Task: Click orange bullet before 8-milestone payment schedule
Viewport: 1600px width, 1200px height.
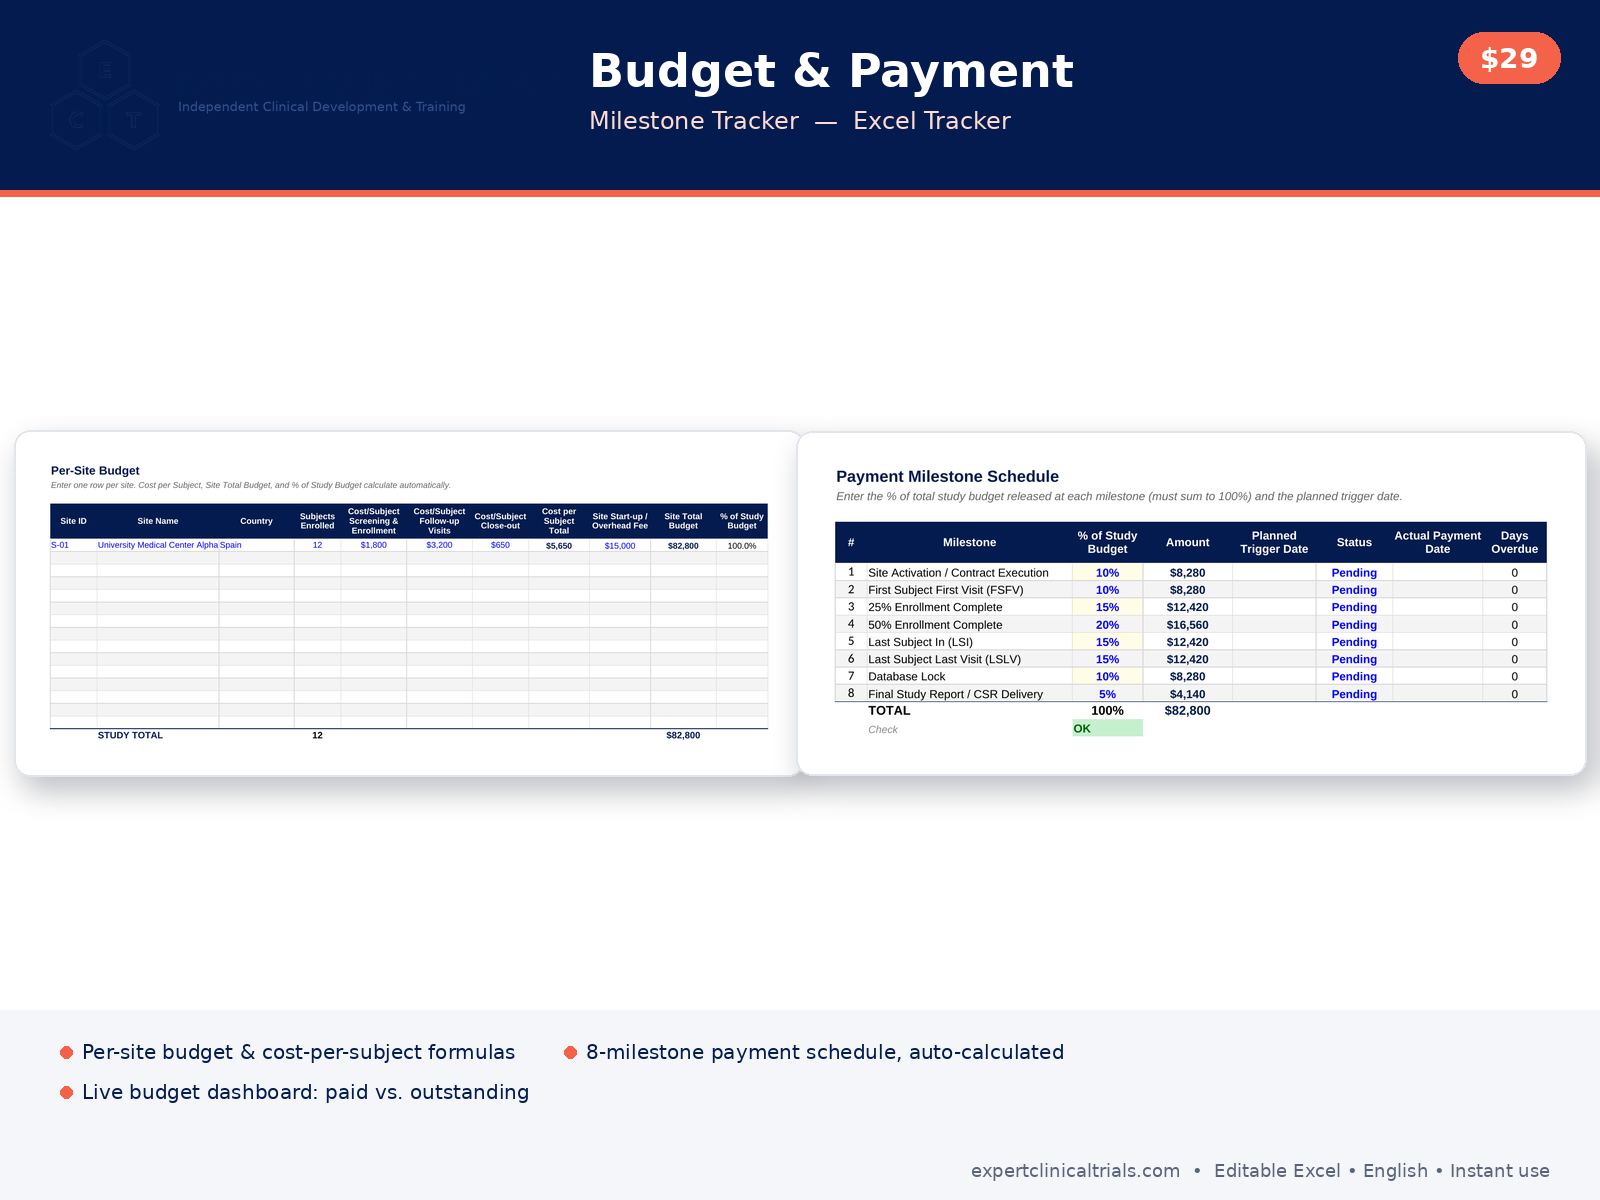Action: point(570,1052)
